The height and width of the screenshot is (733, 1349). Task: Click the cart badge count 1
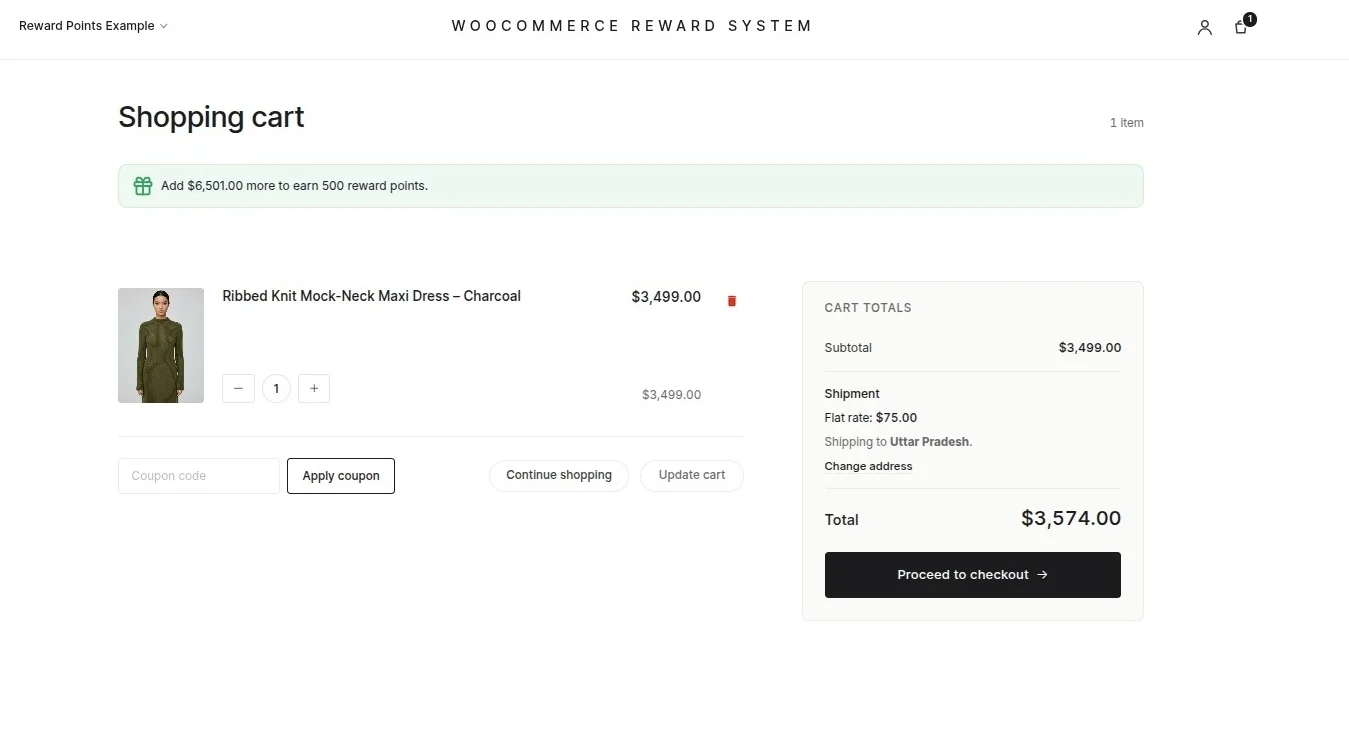[1250, 19]
